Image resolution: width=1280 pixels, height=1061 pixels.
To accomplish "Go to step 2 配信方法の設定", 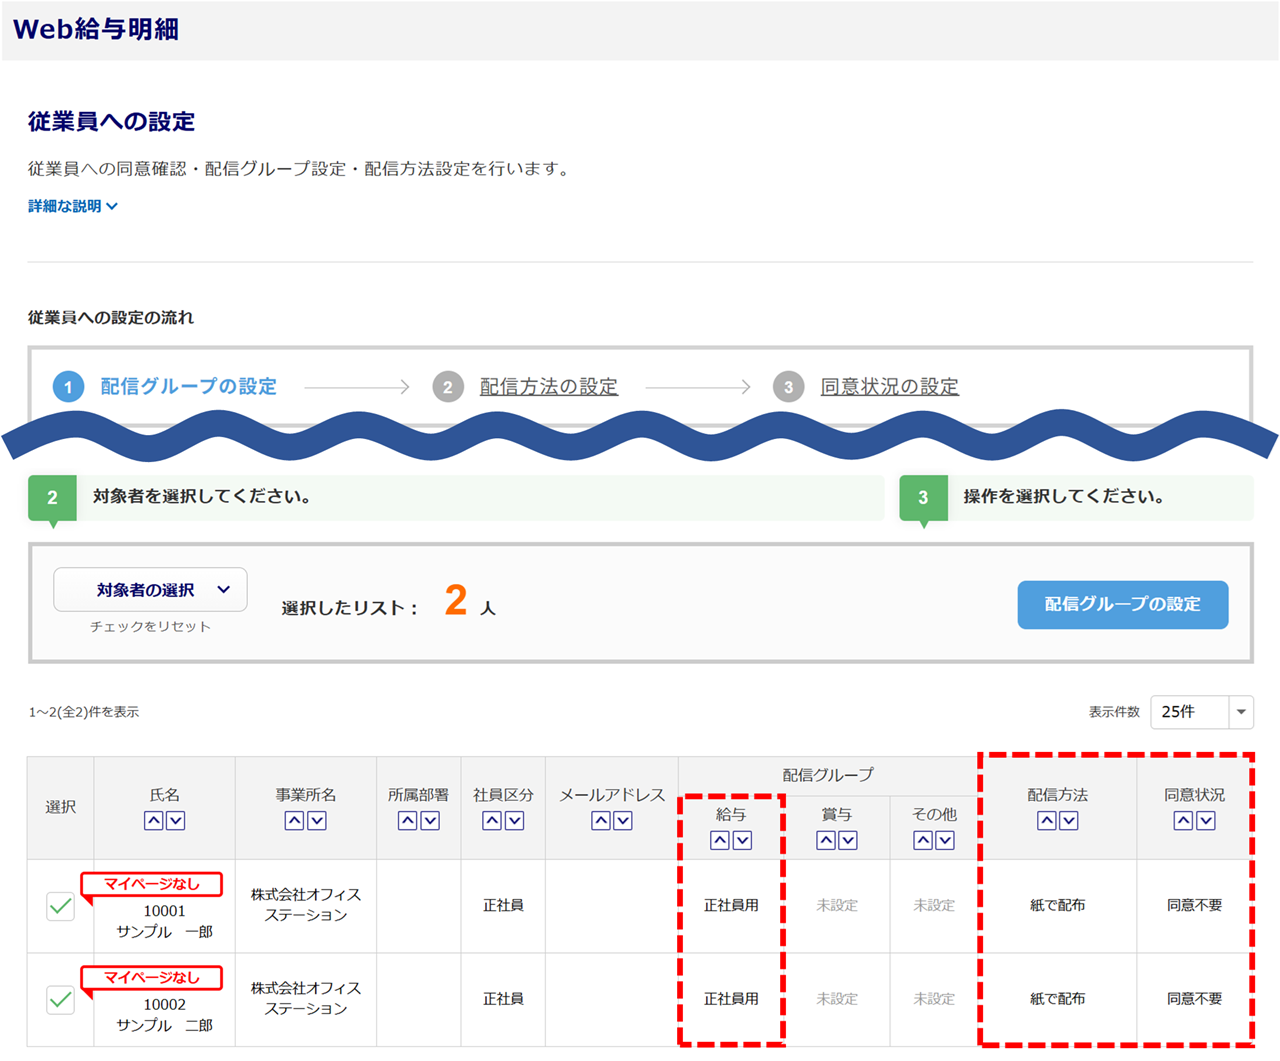I will tap(548, 387).
